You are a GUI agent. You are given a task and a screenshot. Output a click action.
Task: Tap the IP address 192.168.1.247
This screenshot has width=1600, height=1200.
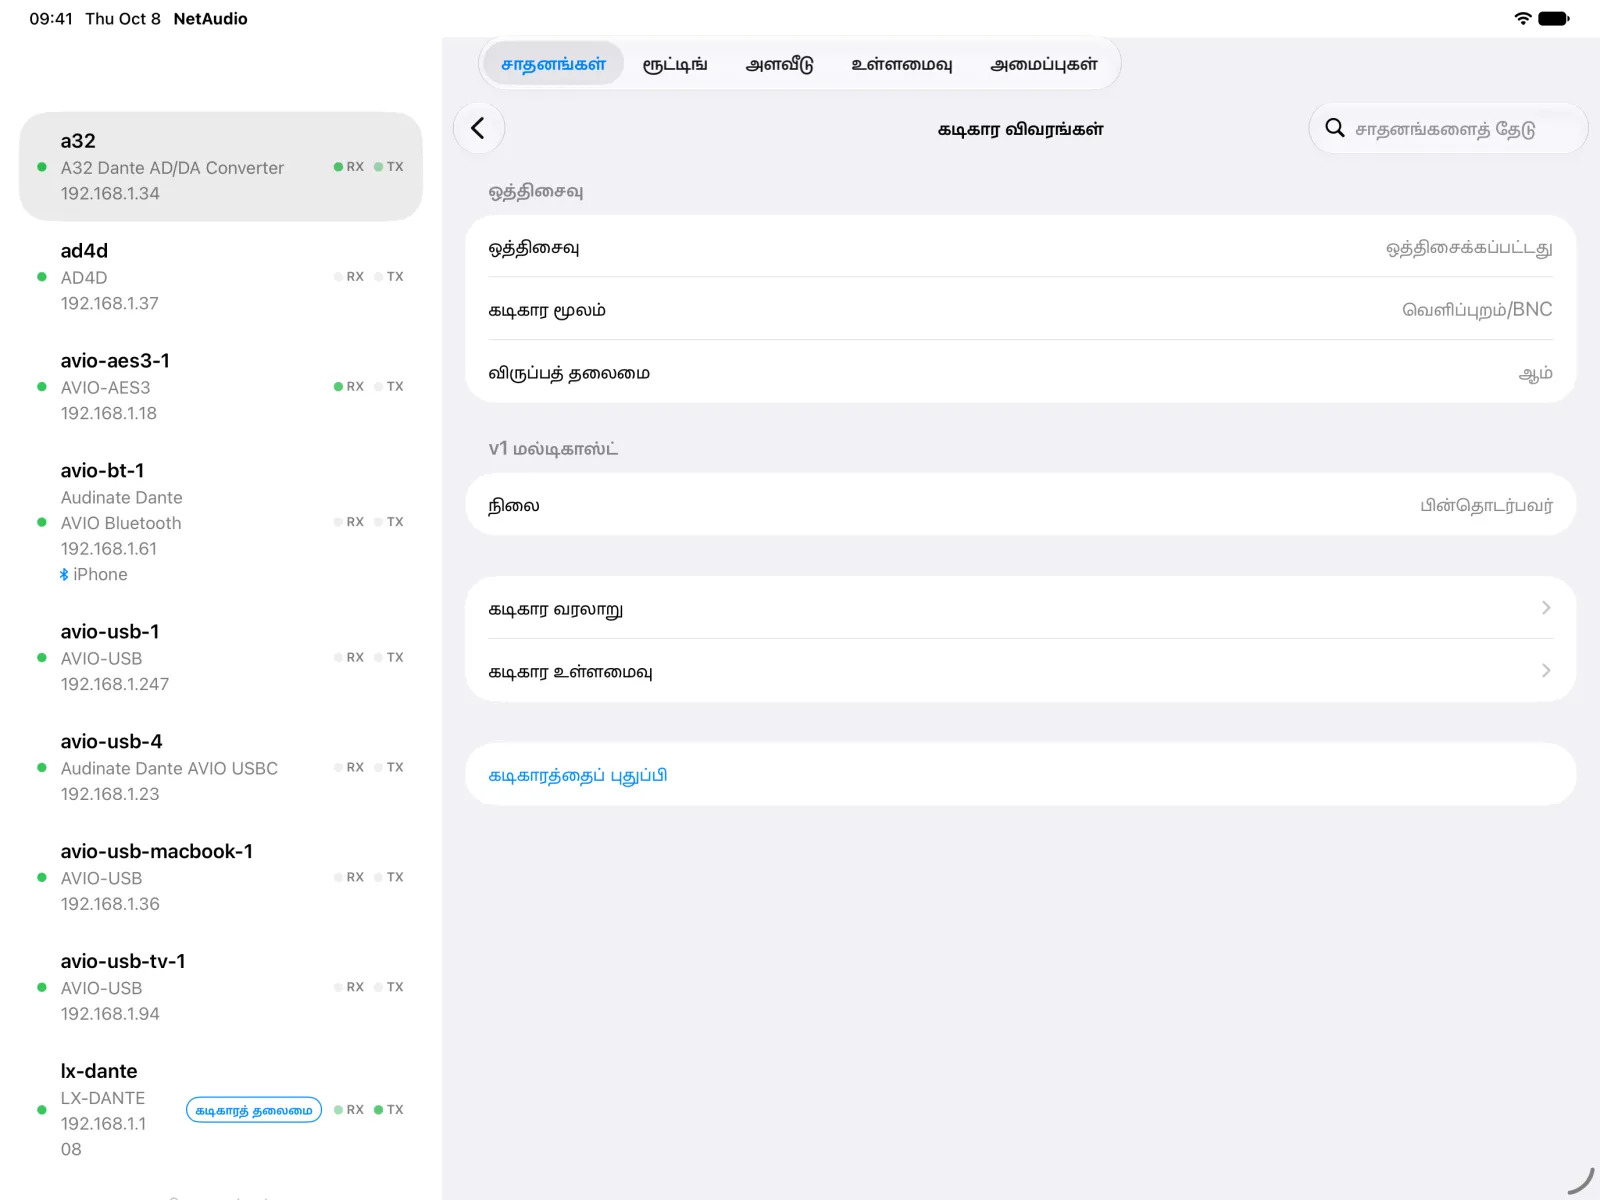pos(115,684)
